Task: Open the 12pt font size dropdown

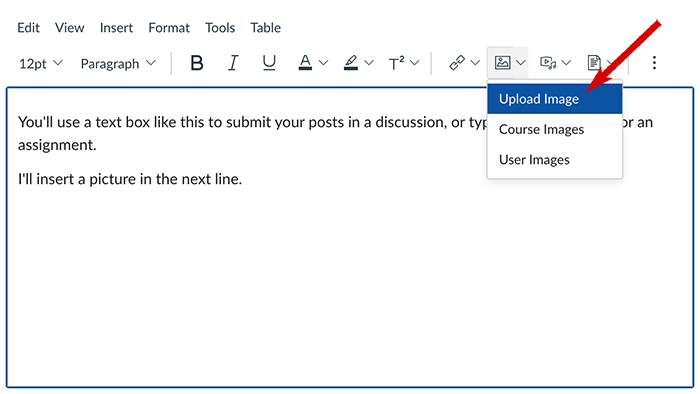Action: pyautogui.click(x=41, y=63)
